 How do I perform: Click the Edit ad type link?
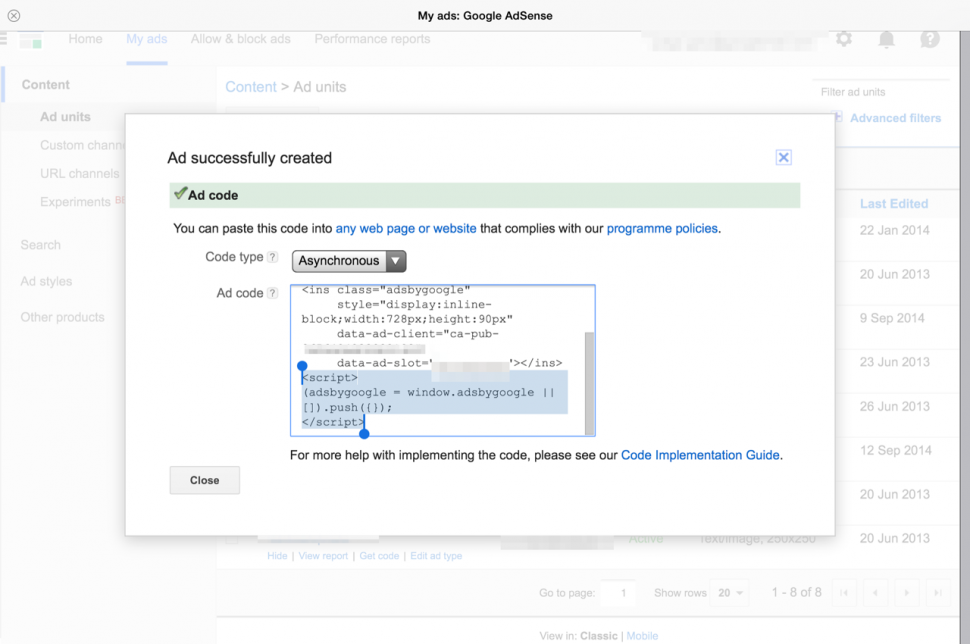[x=436, y=556]
